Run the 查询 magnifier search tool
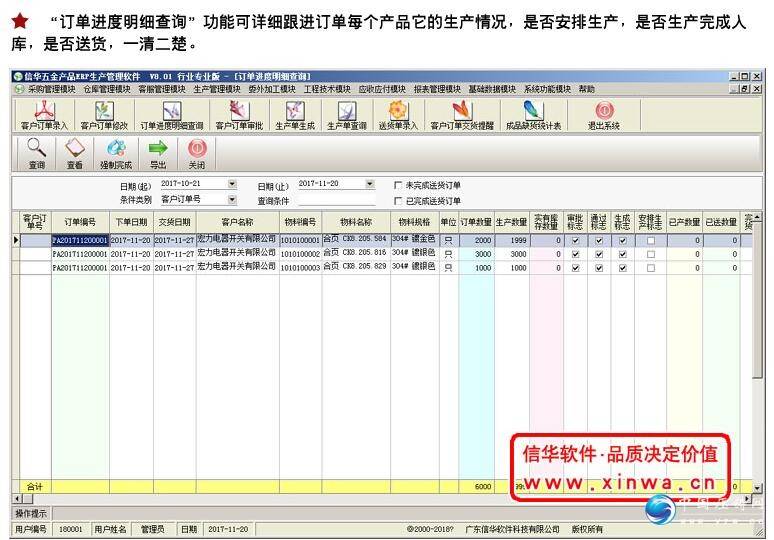Screen dimensions: 774x540 37,154
